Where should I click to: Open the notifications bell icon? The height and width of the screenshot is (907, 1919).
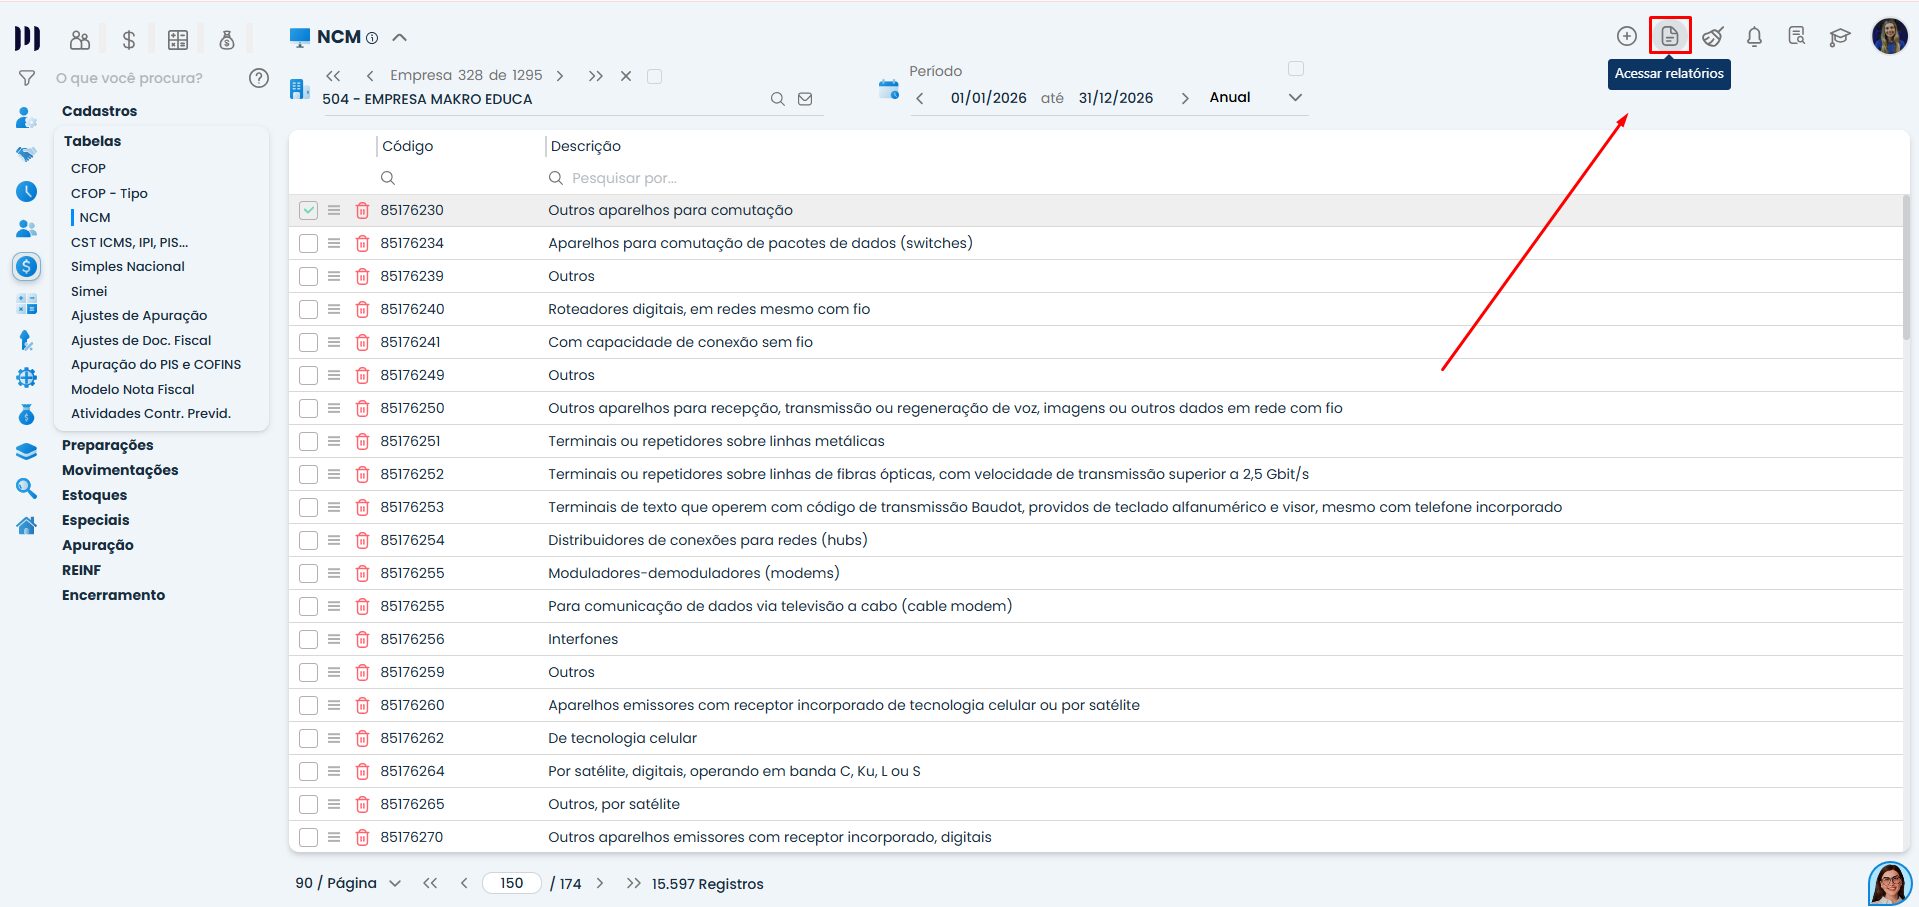[x=1754, y=37]
